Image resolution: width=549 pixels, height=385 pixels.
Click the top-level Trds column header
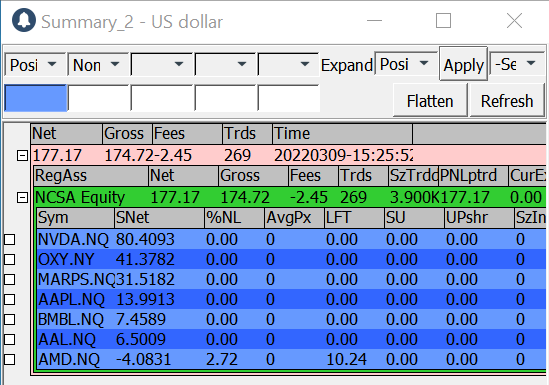(247, 134)
